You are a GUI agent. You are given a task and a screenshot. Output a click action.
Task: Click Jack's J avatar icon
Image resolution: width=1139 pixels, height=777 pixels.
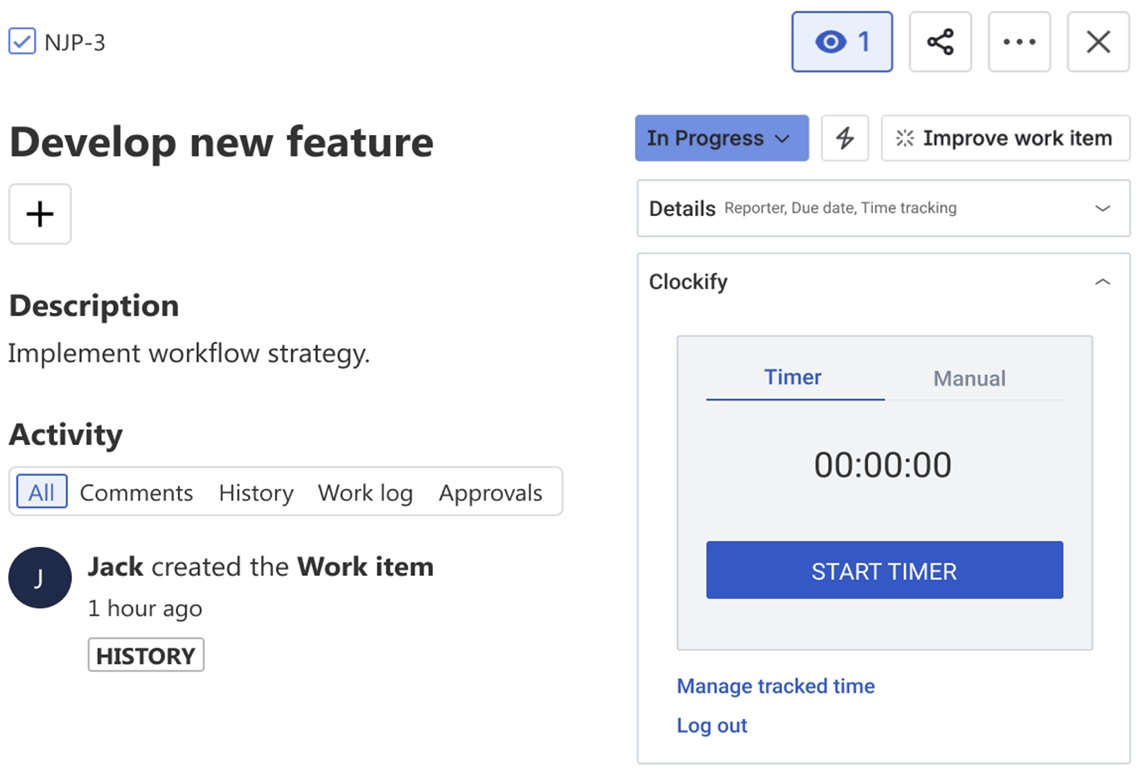point(40,578)
